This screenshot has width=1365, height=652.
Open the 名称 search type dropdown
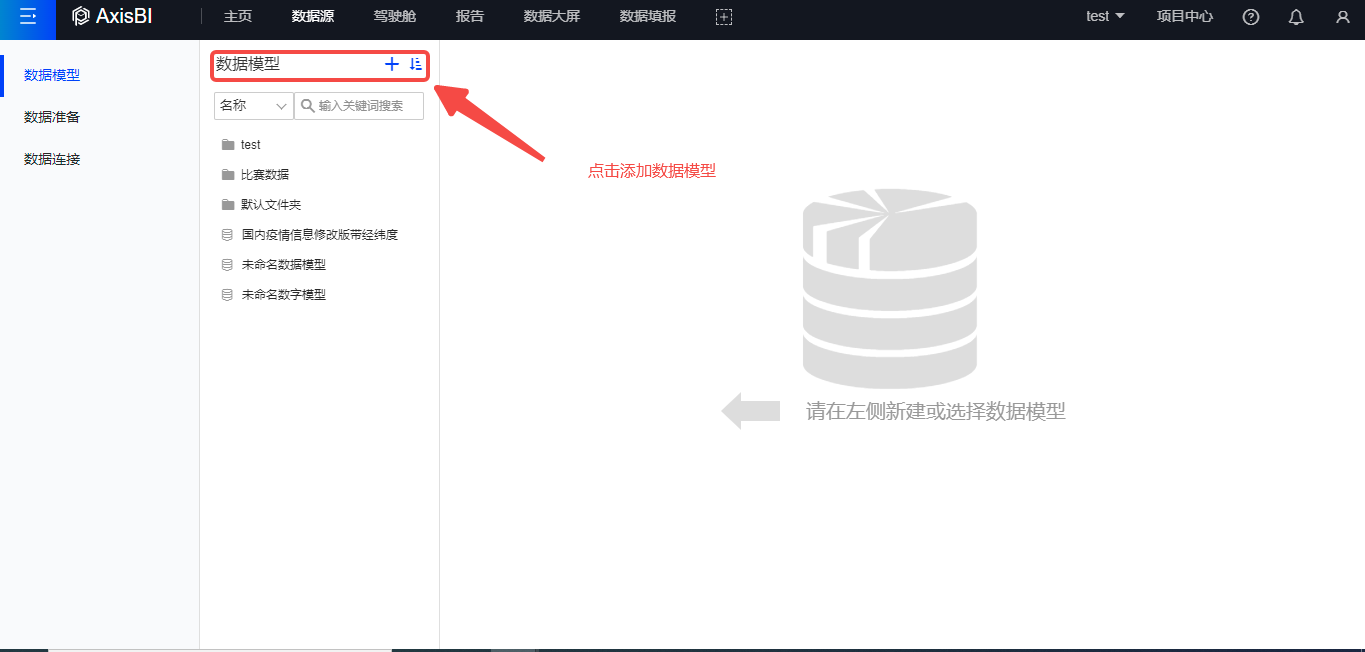tap(253, 106)
